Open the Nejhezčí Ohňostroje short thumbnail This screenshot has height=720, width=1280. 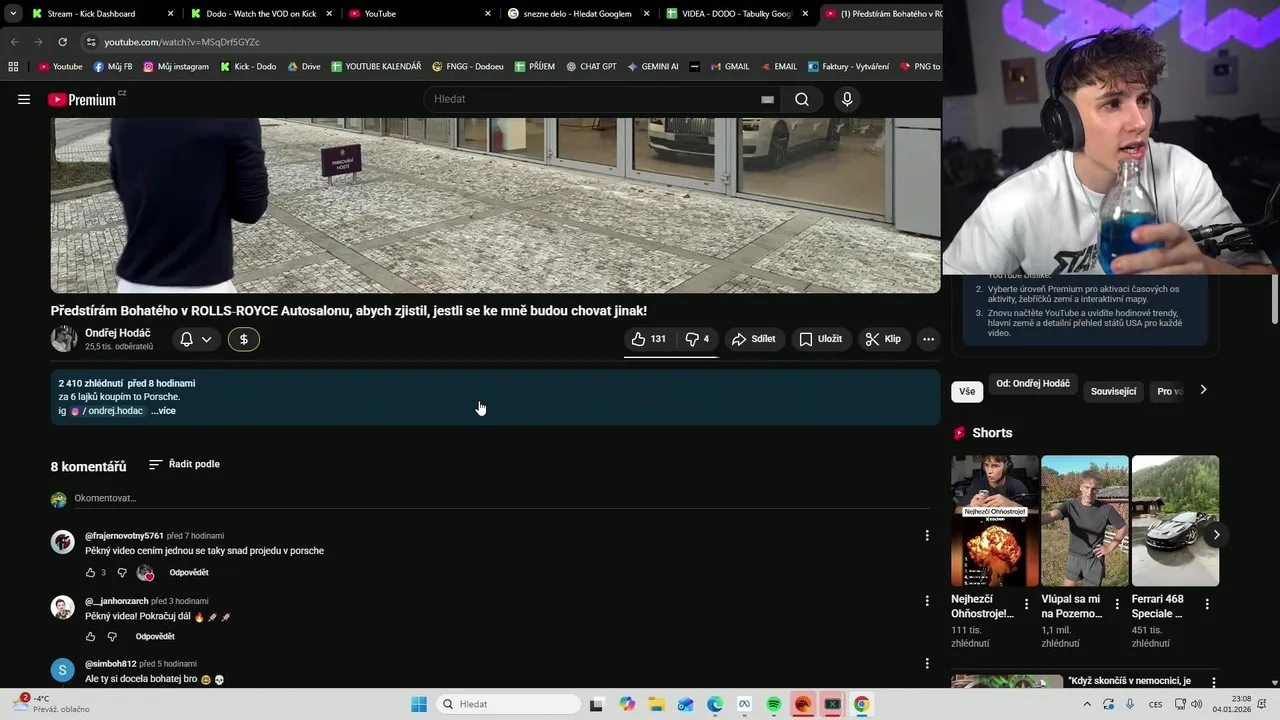[x=995, y=521]
